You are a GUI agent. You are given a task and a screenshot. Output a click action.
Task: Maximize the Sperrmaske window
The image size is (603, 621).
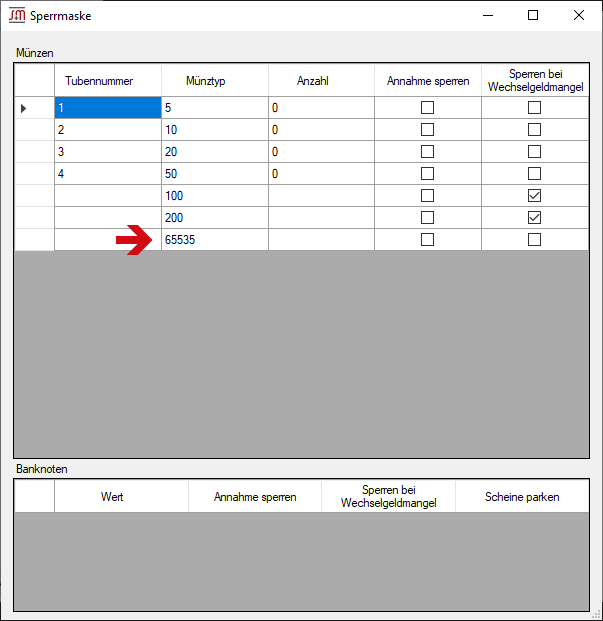pos(533,15)
